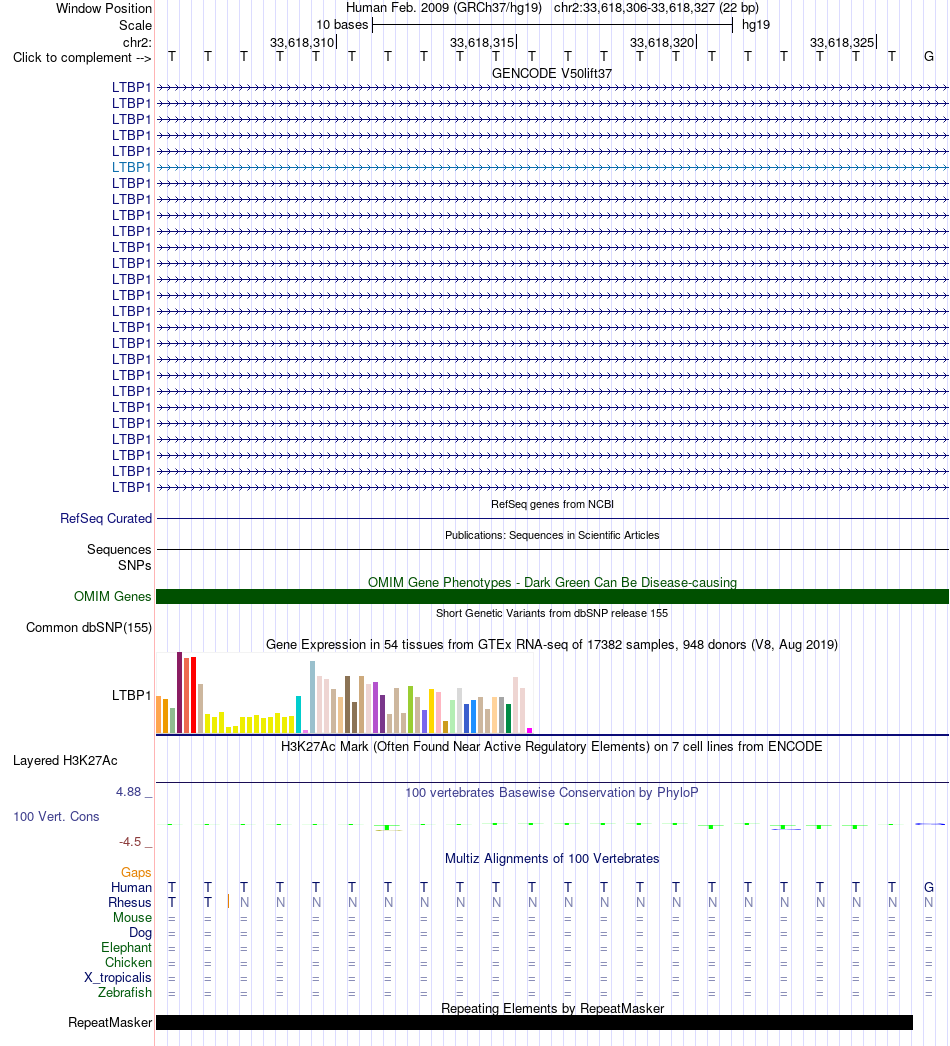950x1046 pixels.
Task: Click the 'RefSeq Curated' track label
Action: [106, 518]
